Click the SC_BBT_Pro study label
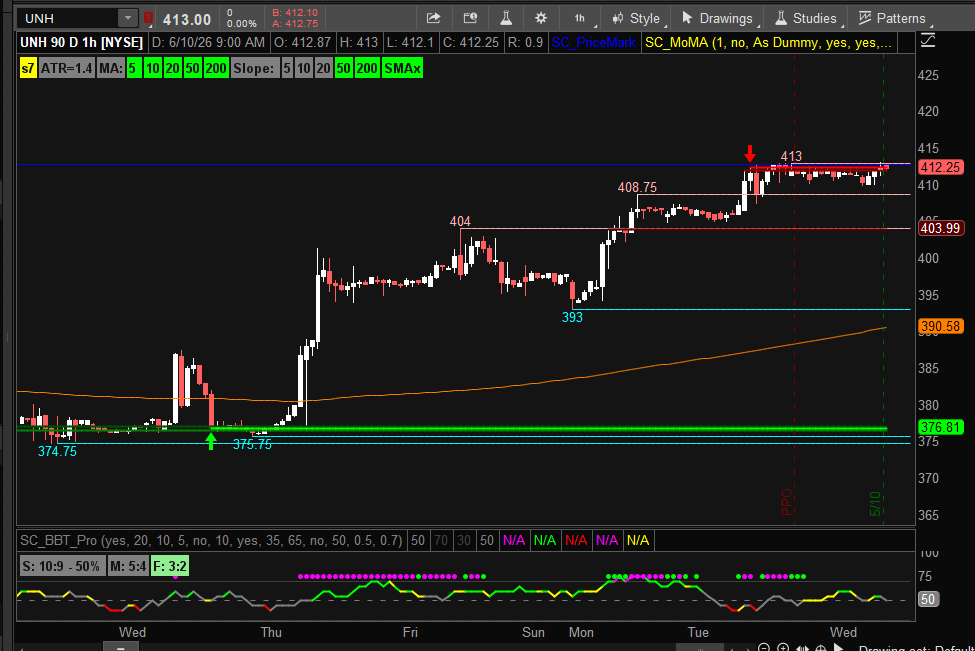 pyautogui.click(x=211, y=540)
